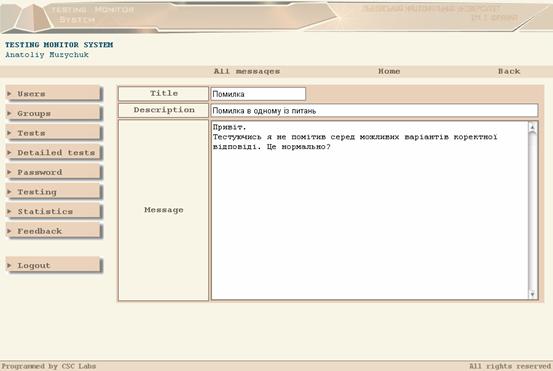Click the Description field label
Screen dimensions: 553x371
163,110
